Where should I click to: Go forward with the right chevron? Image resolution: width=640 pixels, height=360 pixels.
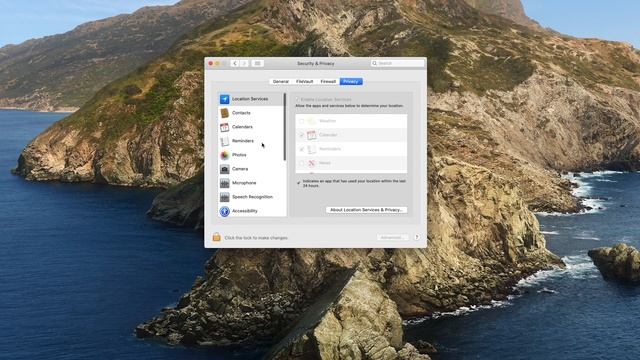click(x=244, y=63)
